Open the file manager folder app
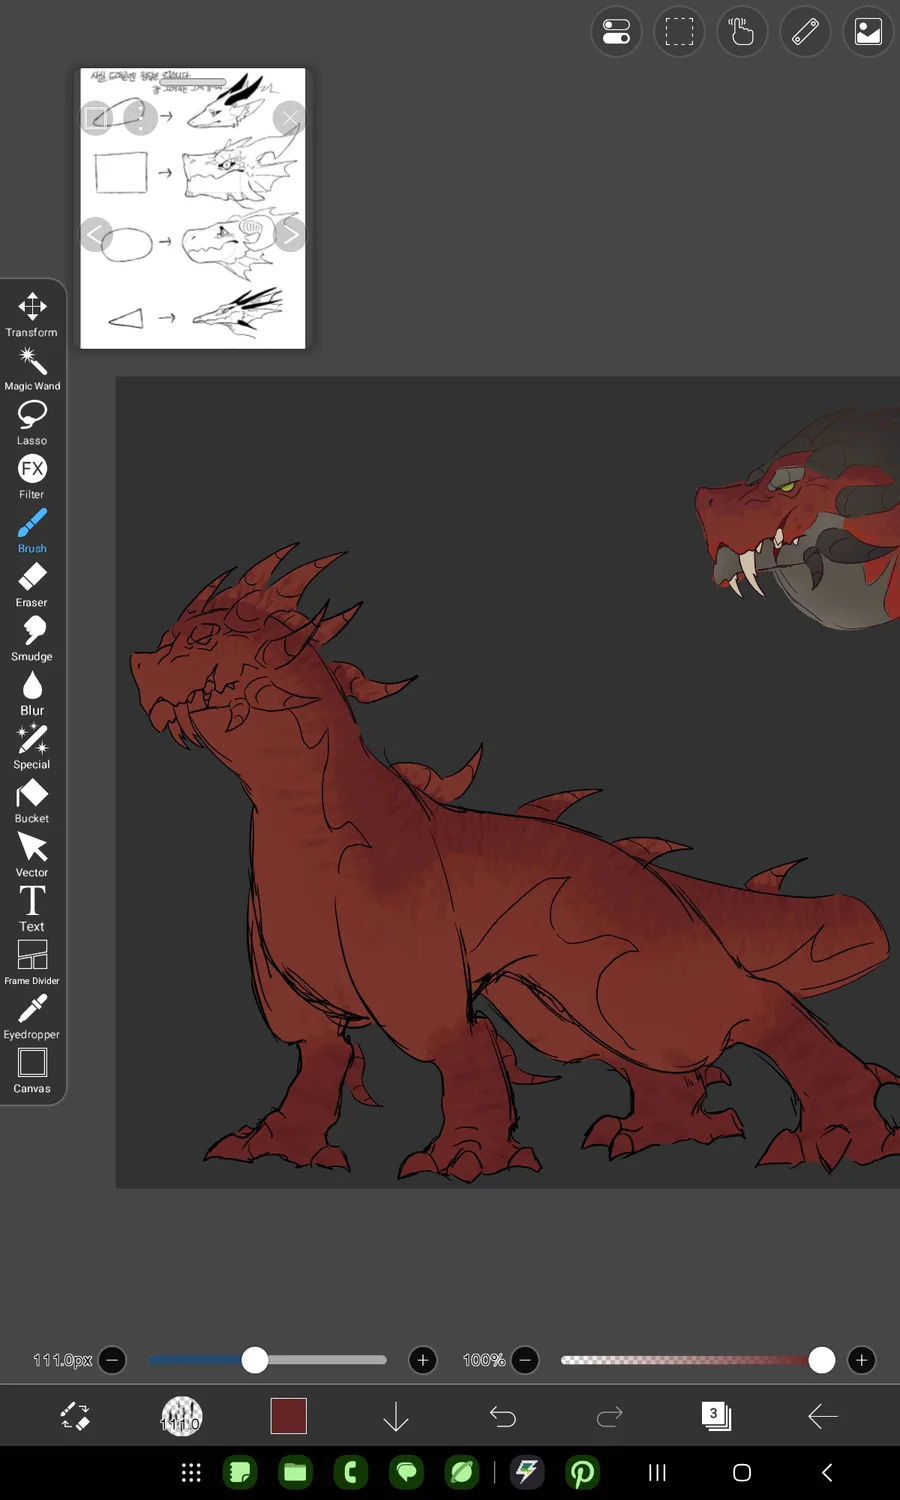Viewport: 900px width, 1500px height. coord(295,1472)
